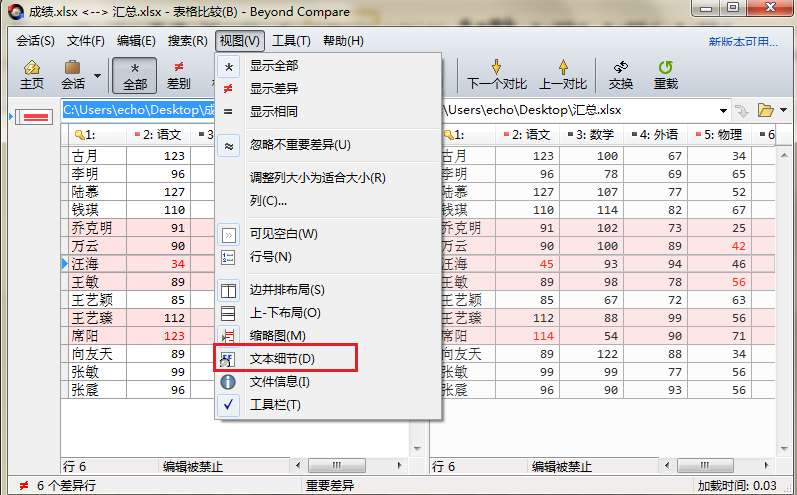
Task: Select 显示差异 in the View menu
Action: point(328,88)
